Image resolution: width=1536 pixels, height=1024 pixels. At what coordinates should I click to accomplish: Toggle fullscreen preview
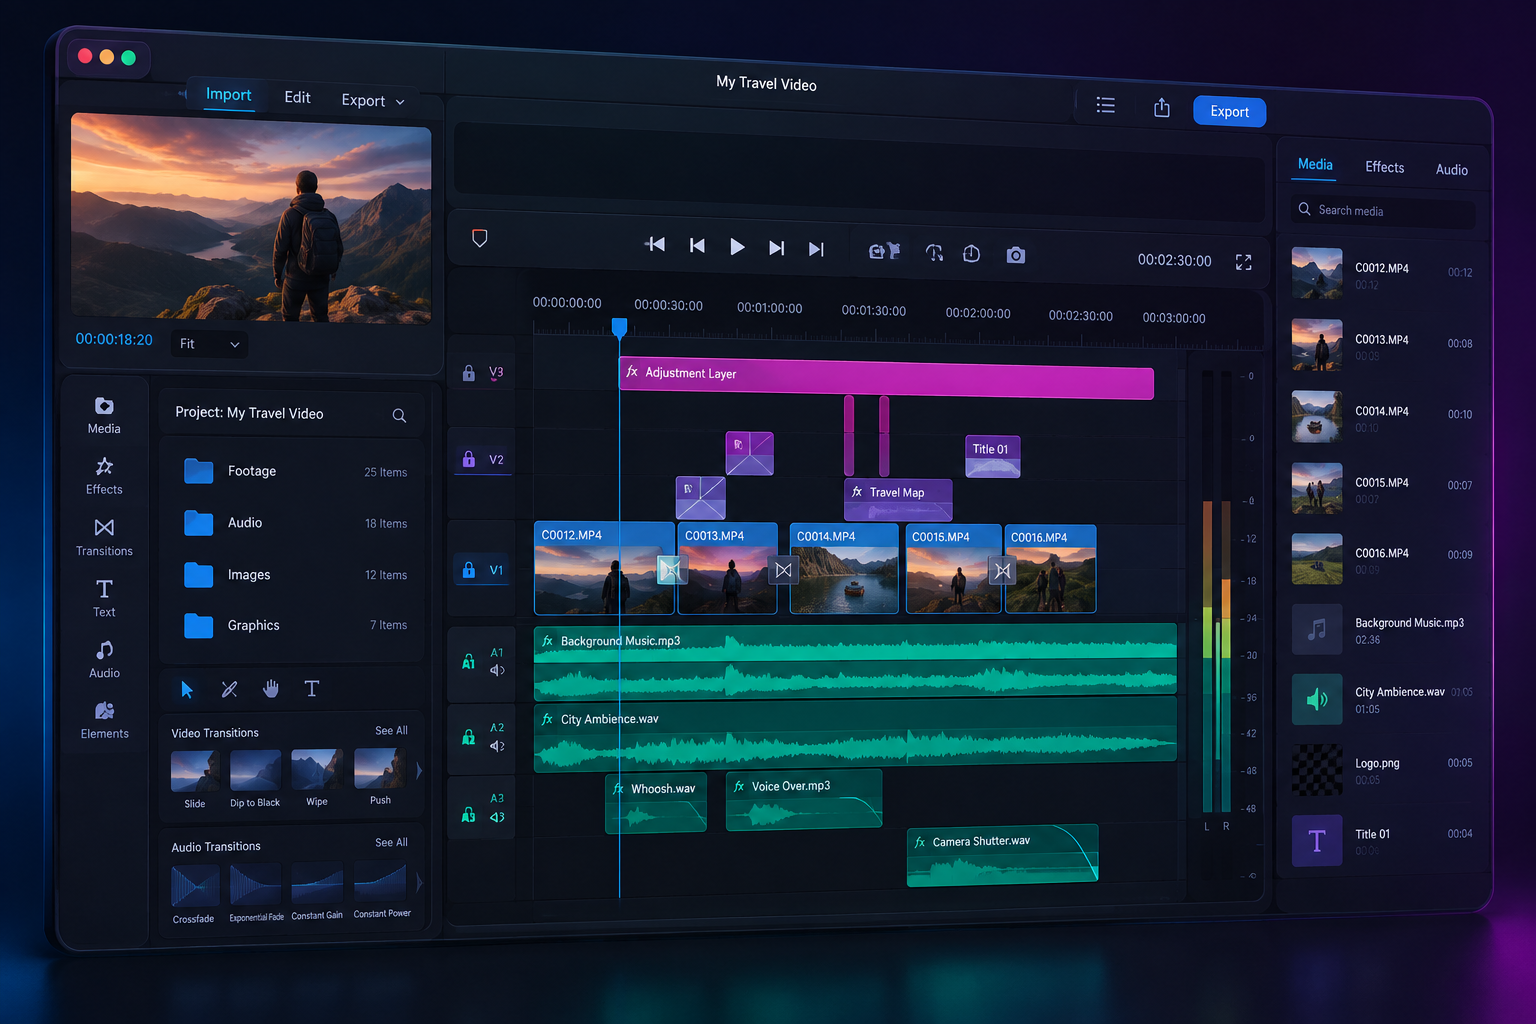[1243, 262]
